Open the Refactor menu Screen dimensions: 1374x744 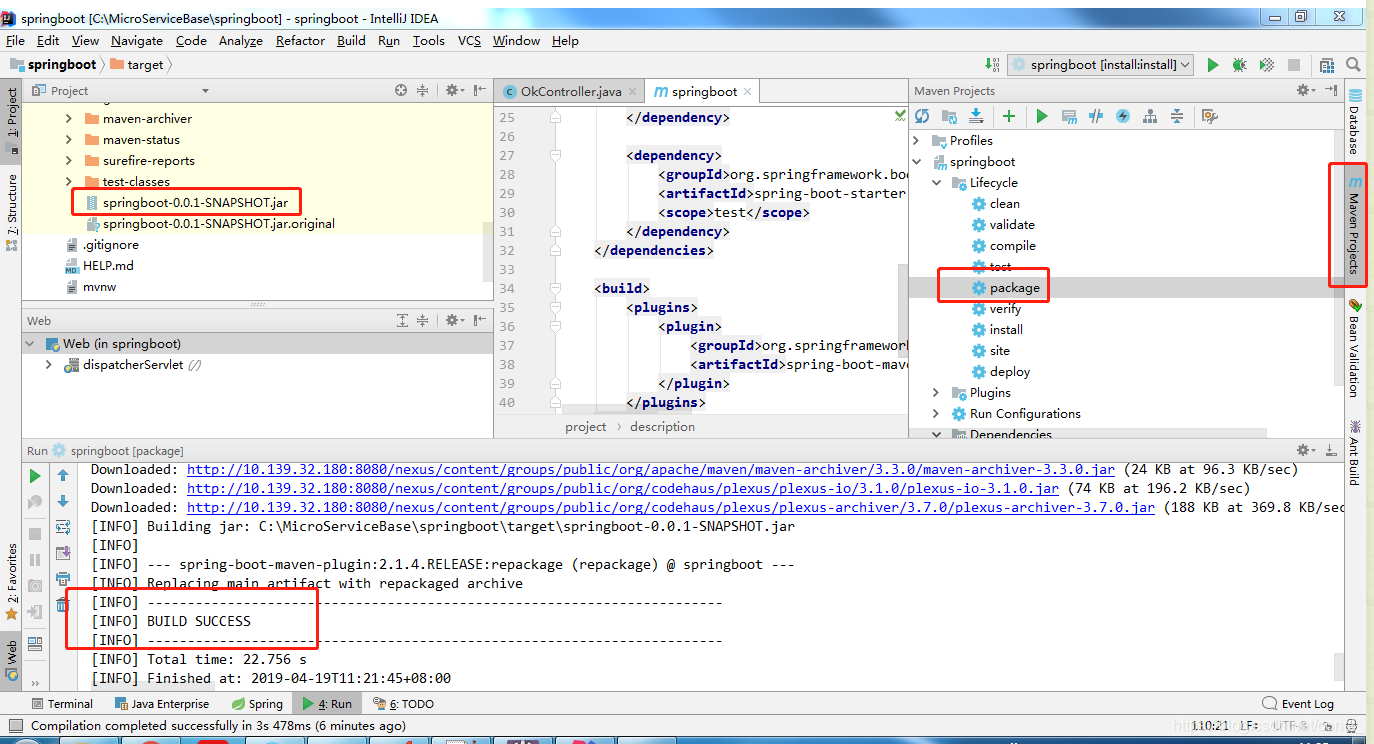(300, 40)
